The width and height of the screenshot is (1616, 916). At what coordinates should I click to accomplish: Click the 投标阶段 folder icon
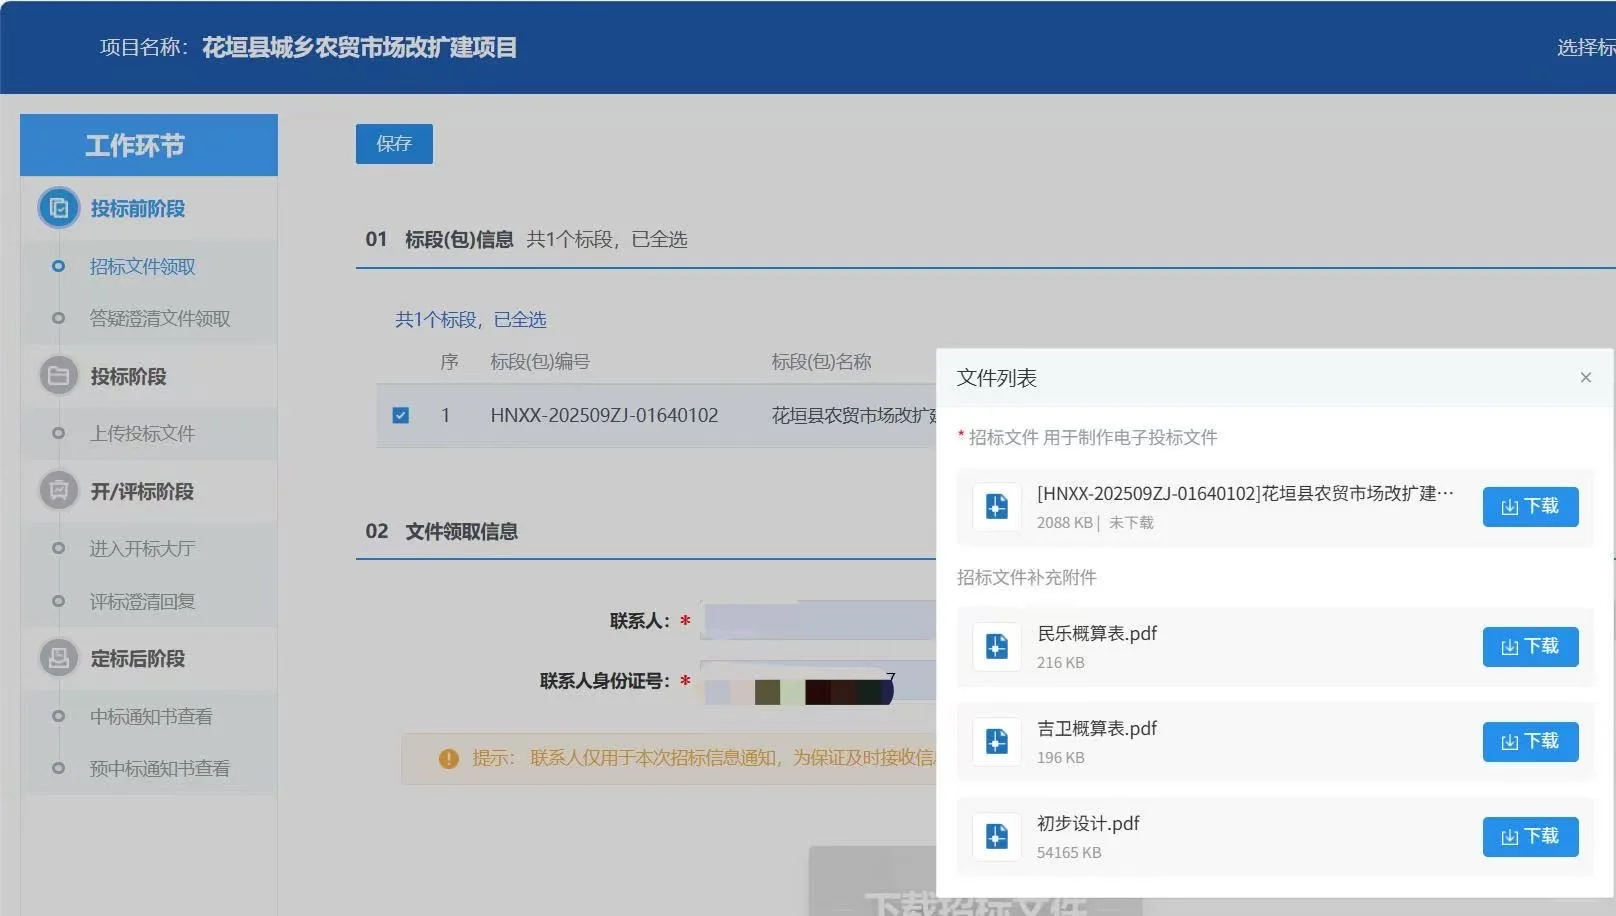[x=58, y=375]
